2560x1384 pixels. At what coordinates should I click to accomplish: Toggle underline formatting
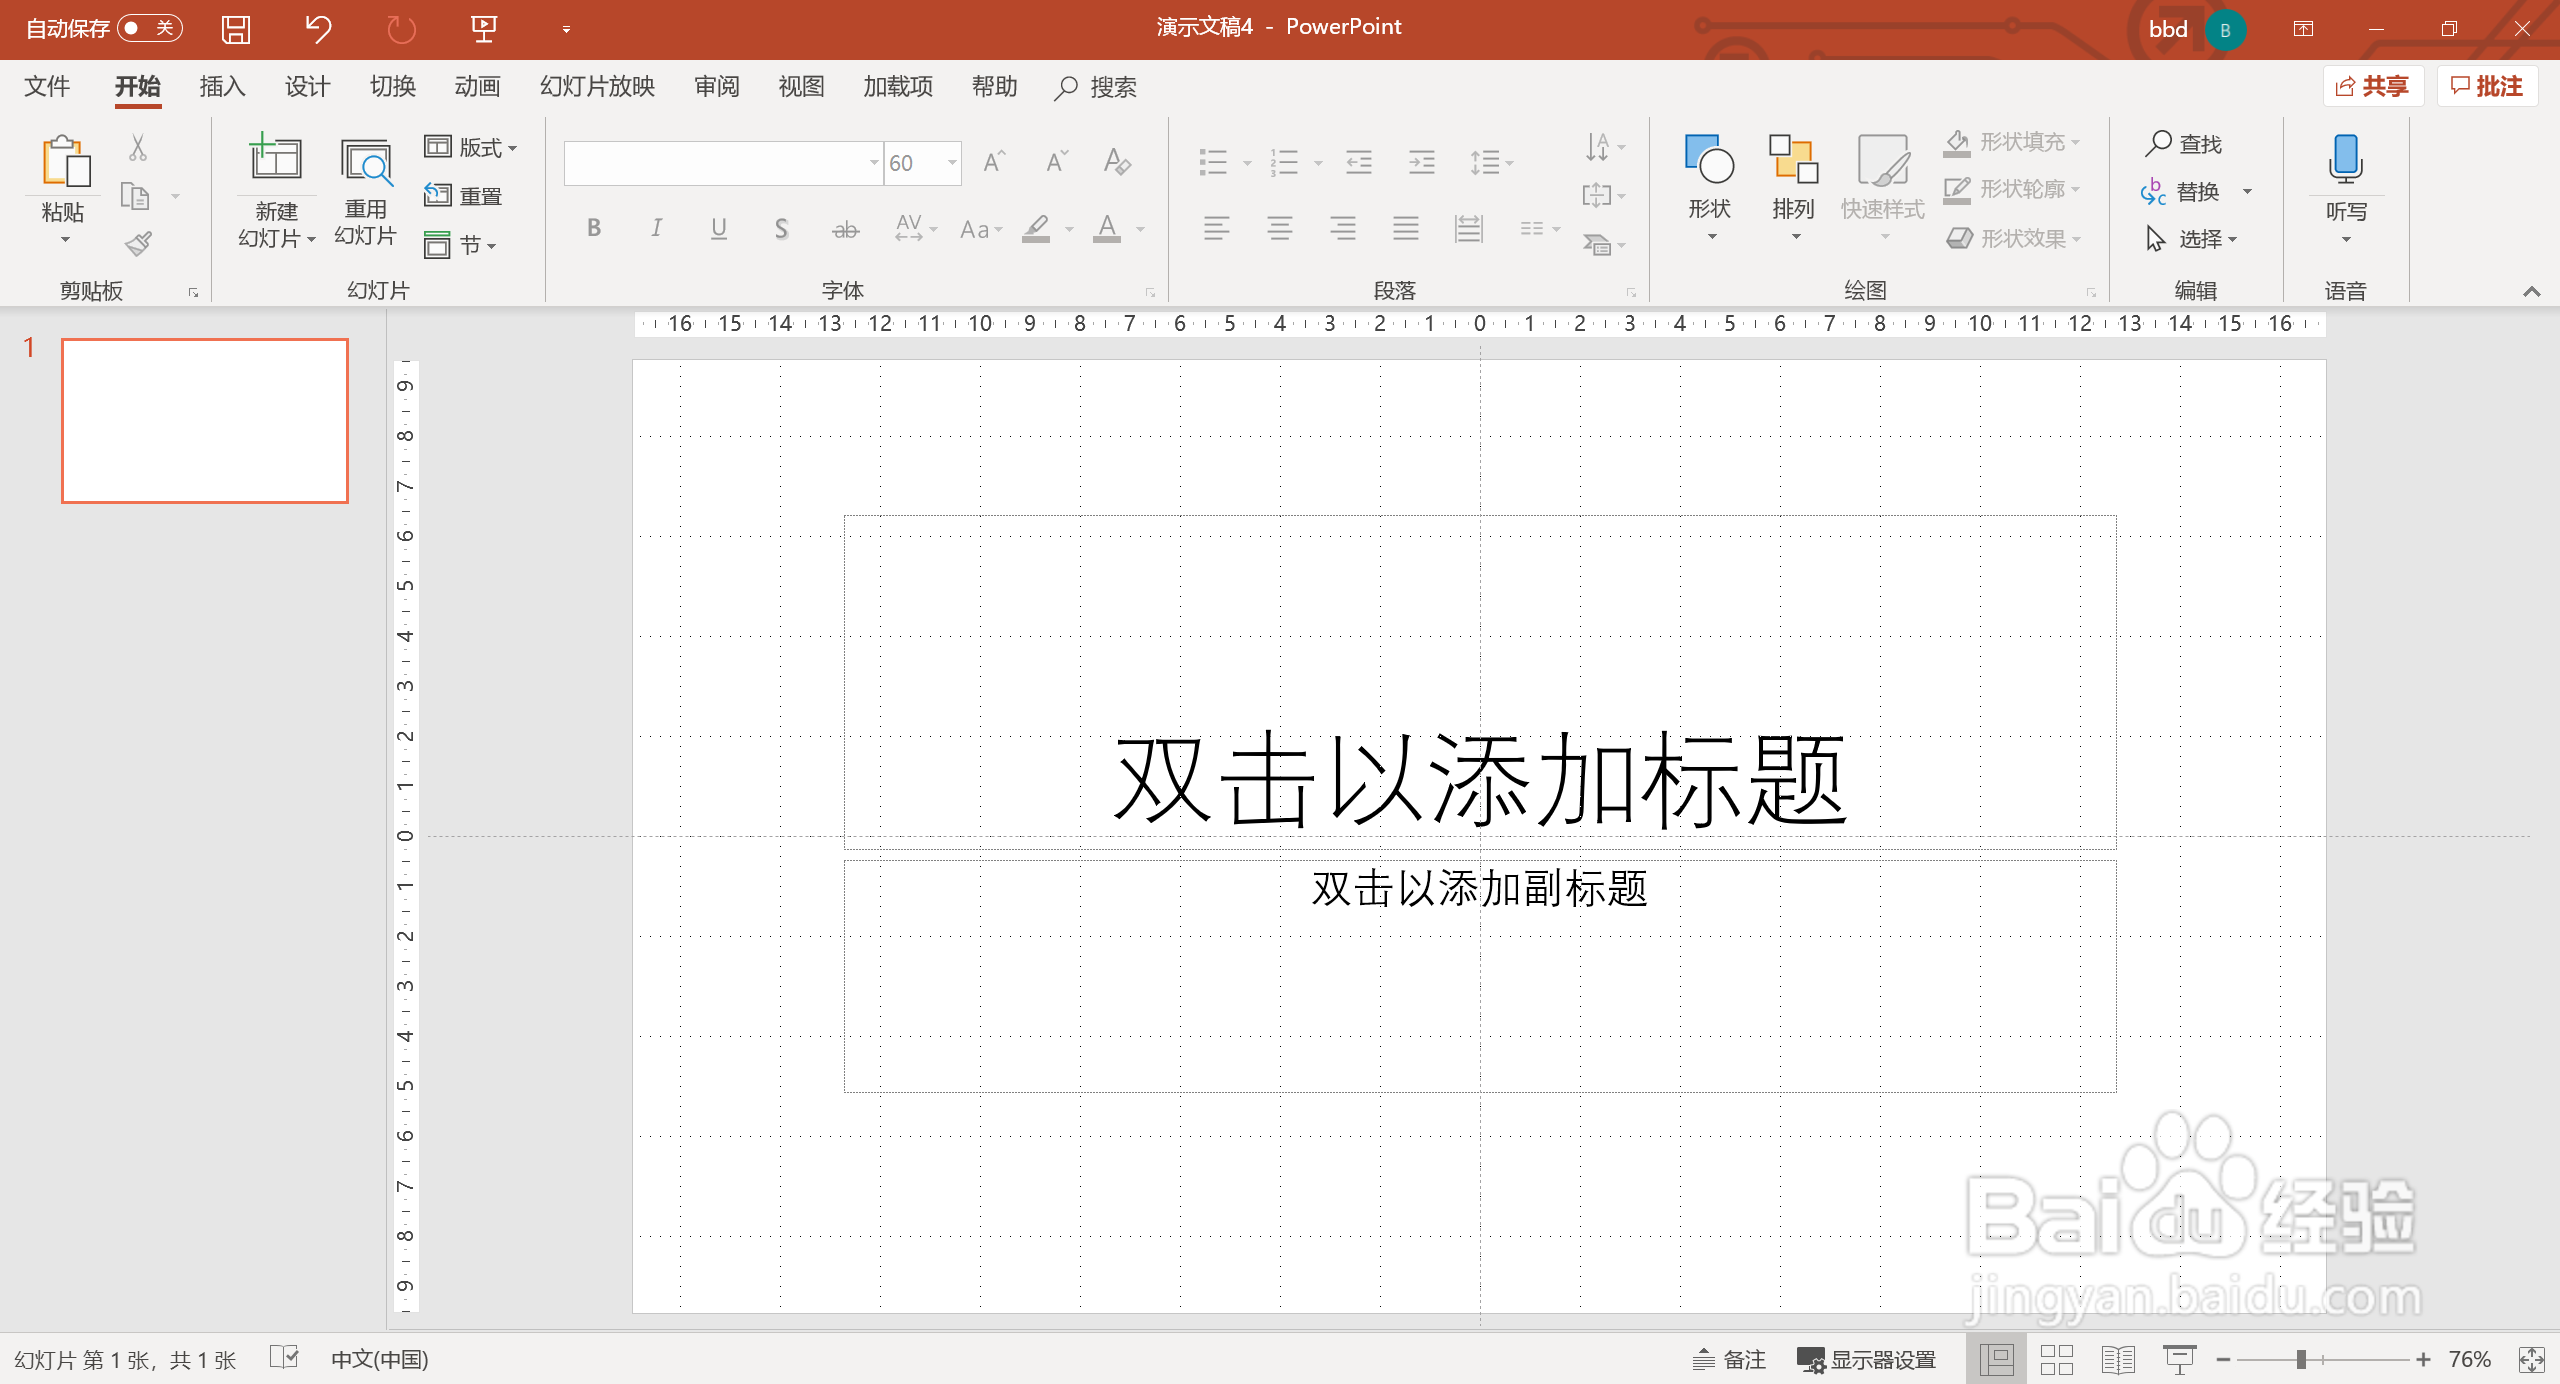click(718, 229)
